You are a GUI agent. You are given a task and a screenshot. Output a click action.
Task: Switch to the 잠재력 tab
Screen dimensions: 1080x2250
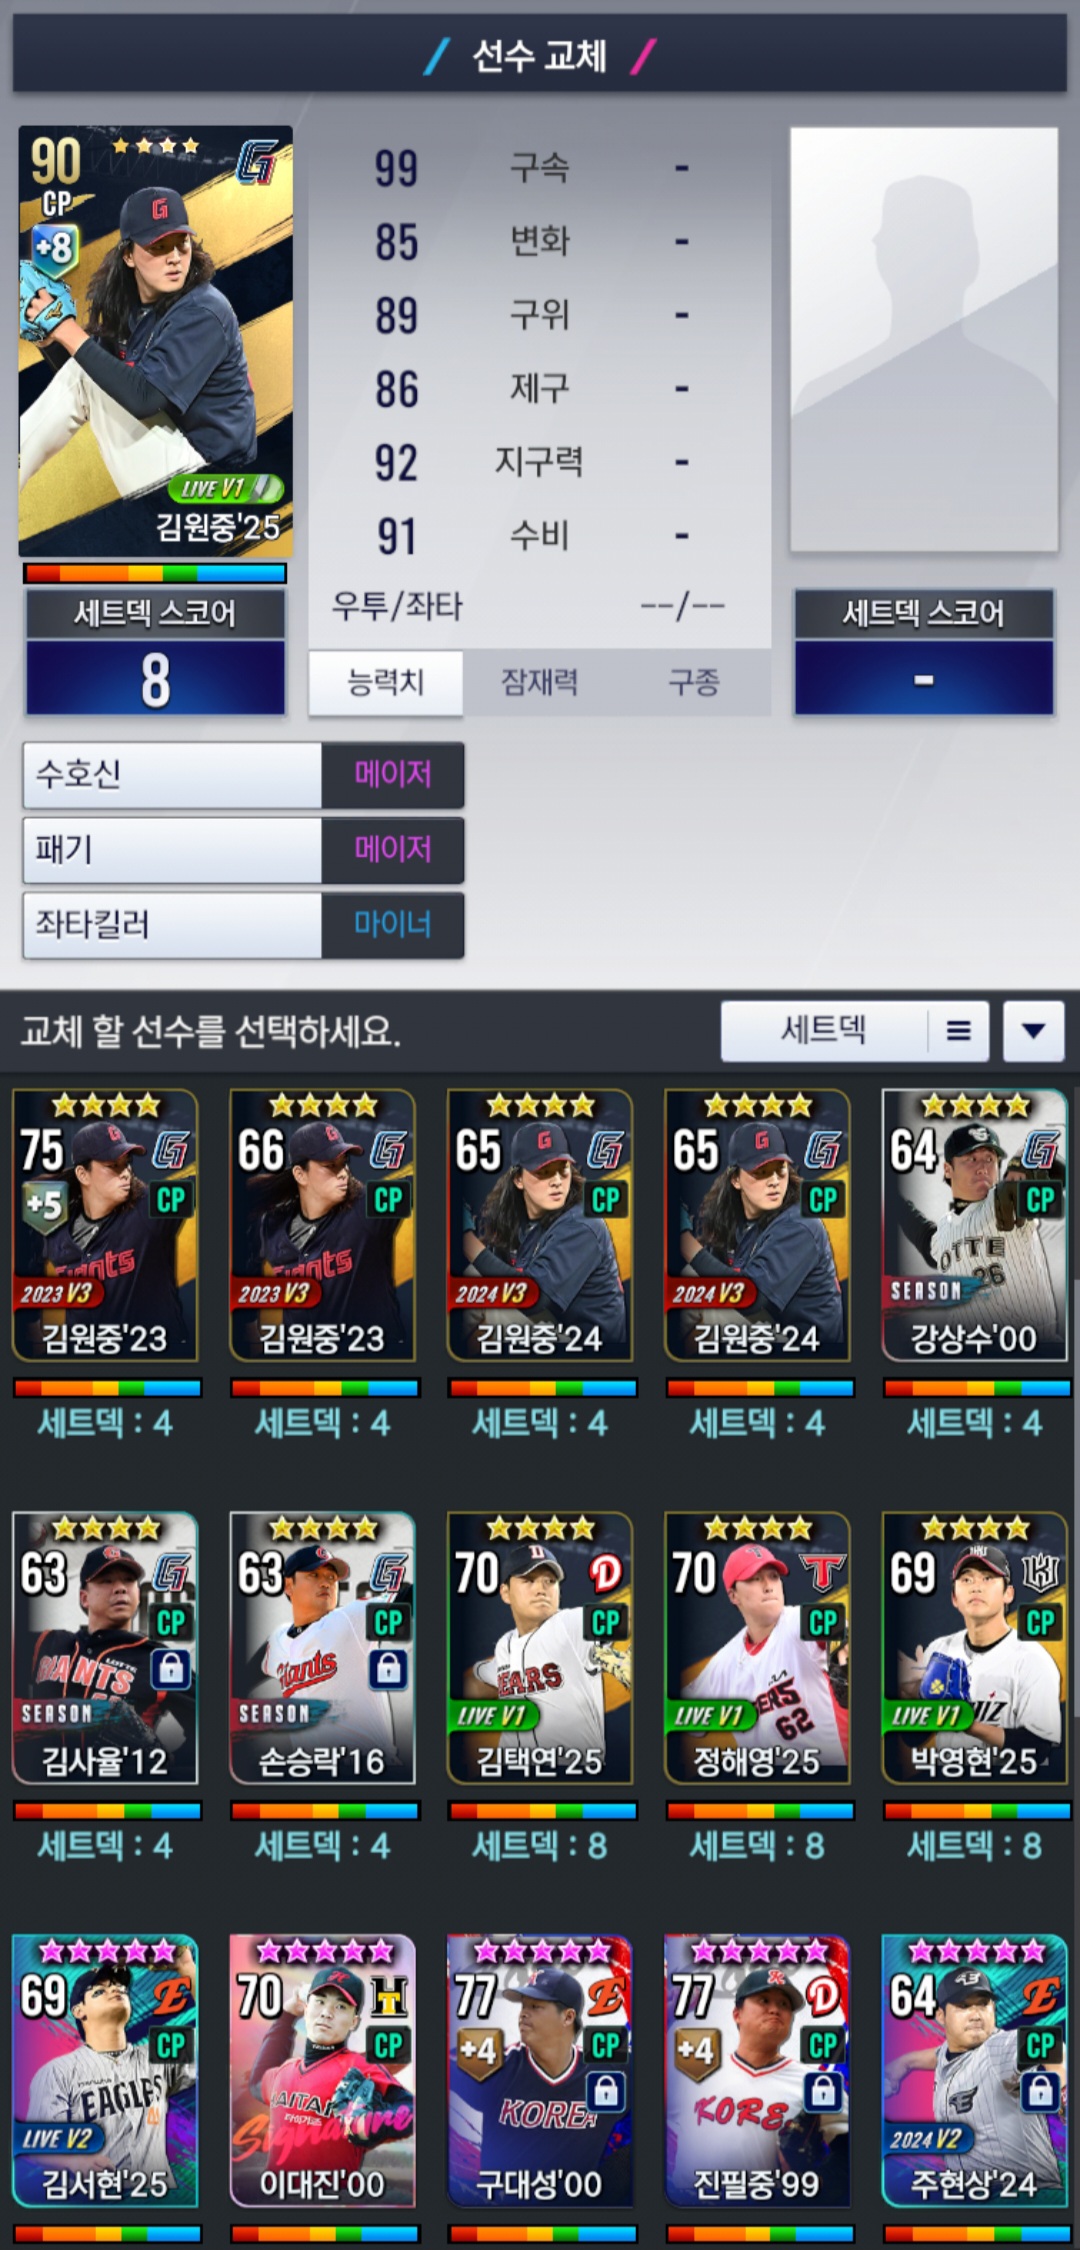(539, 683)
